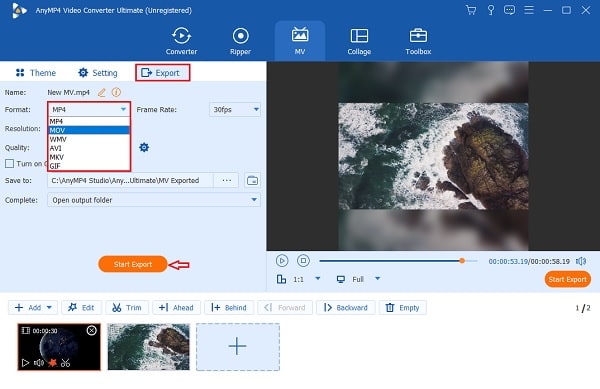Viewport: 600px width, 389px height.
Task: Click the Save to path field
Action: click(x=130, y=181)
